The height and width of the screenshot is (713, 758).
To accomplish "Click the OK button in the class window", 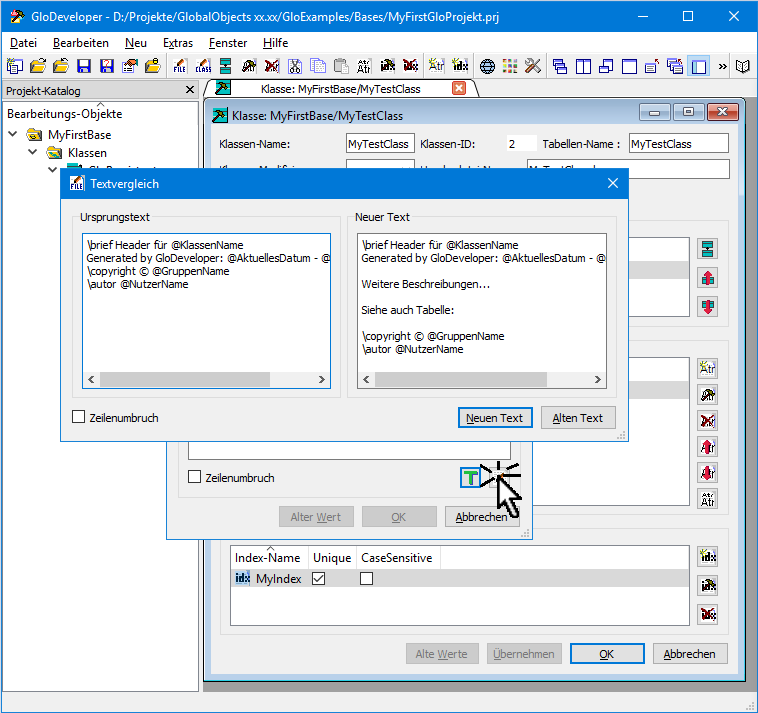I will [x=607, y=654].
